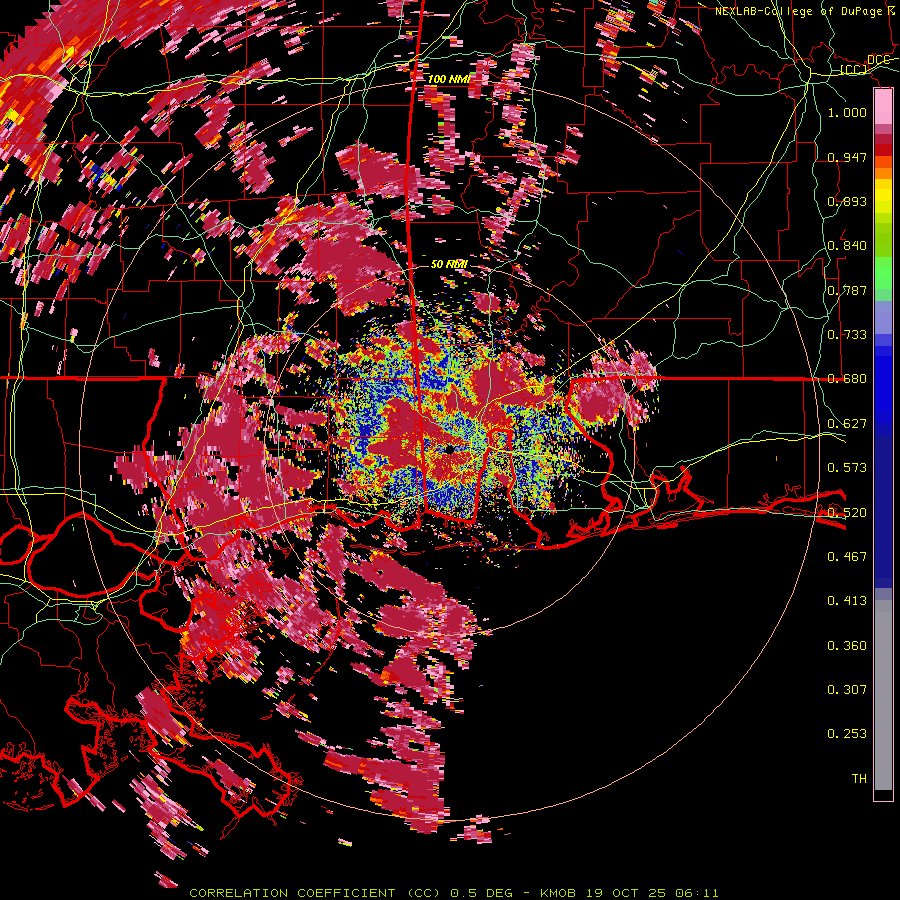Click CORRELATION COEFFICIENT in the bottom caption
Viewport: 900px width, 900px height.
click(x=292, y=893)
